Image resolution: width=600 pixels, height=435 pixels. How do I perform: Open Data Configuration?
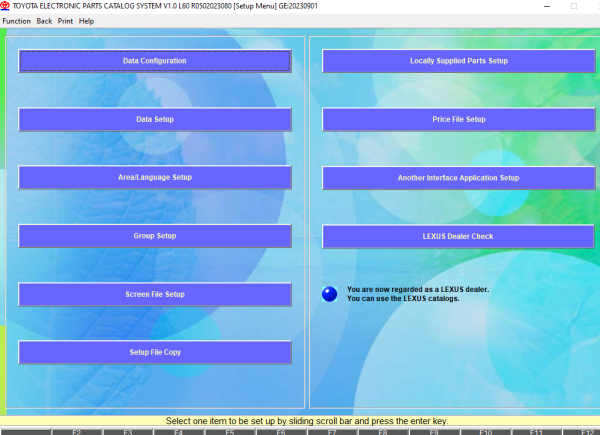[x=155, y=61]
